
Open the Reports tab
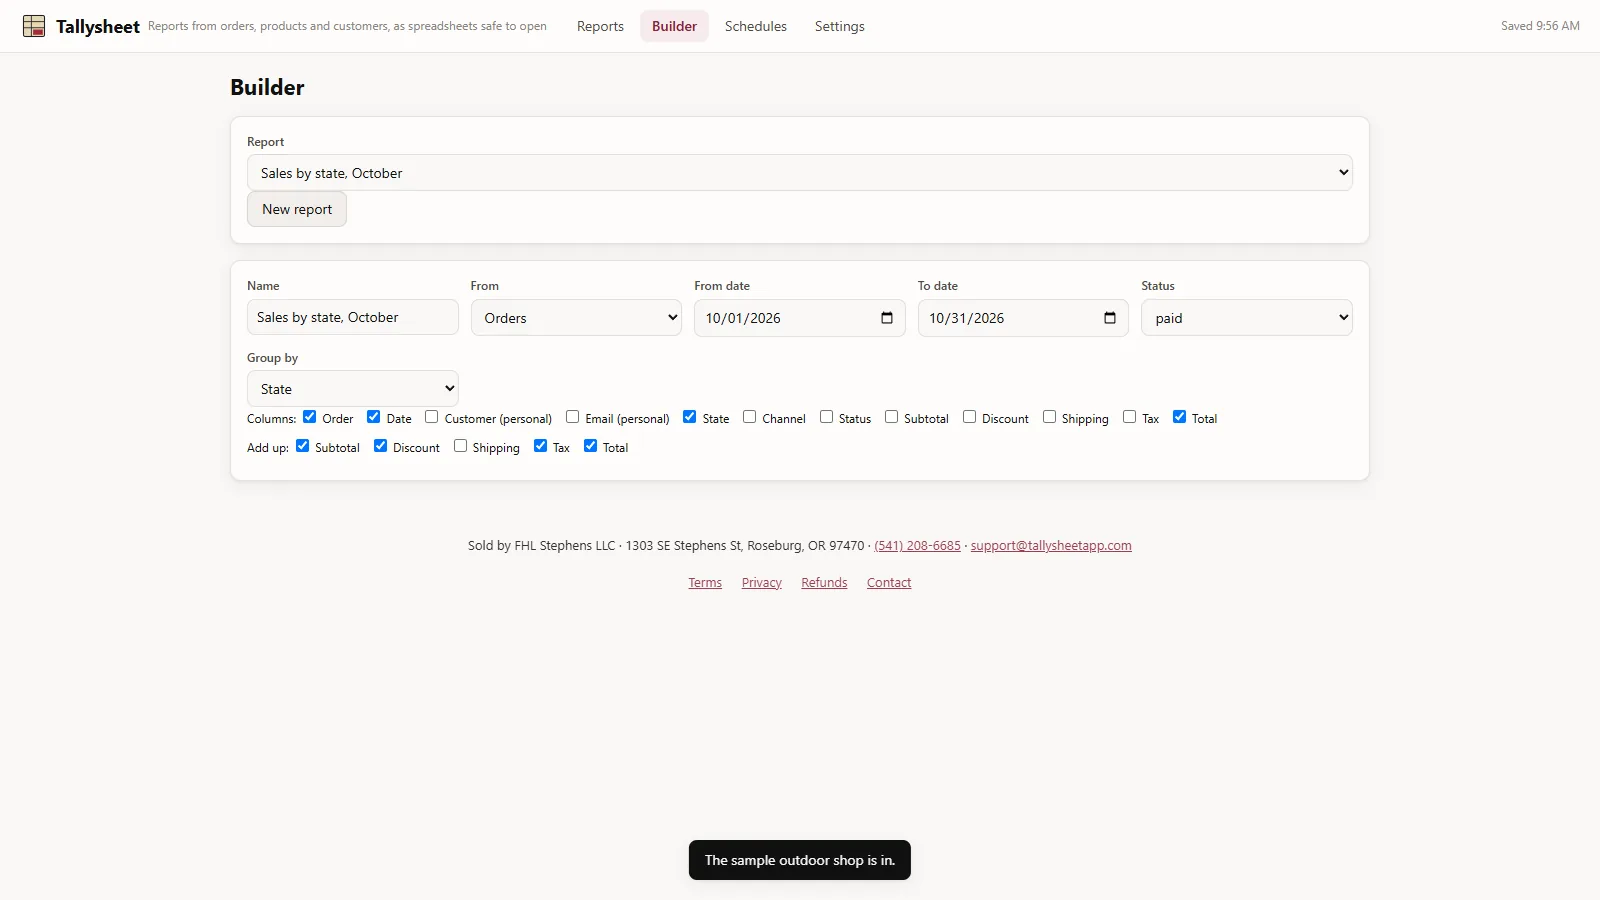(600, 26)
